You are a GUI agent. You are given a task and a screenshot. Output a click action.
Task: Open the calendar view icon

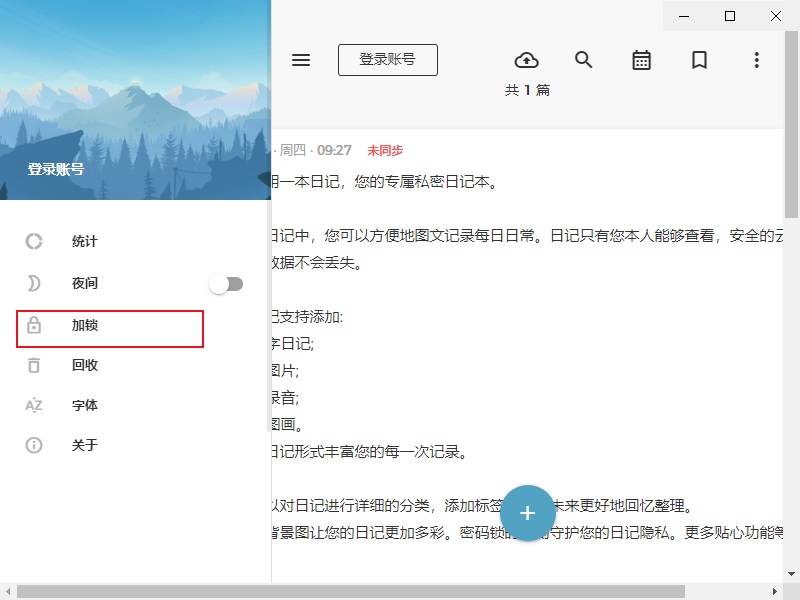pos(641,60)
